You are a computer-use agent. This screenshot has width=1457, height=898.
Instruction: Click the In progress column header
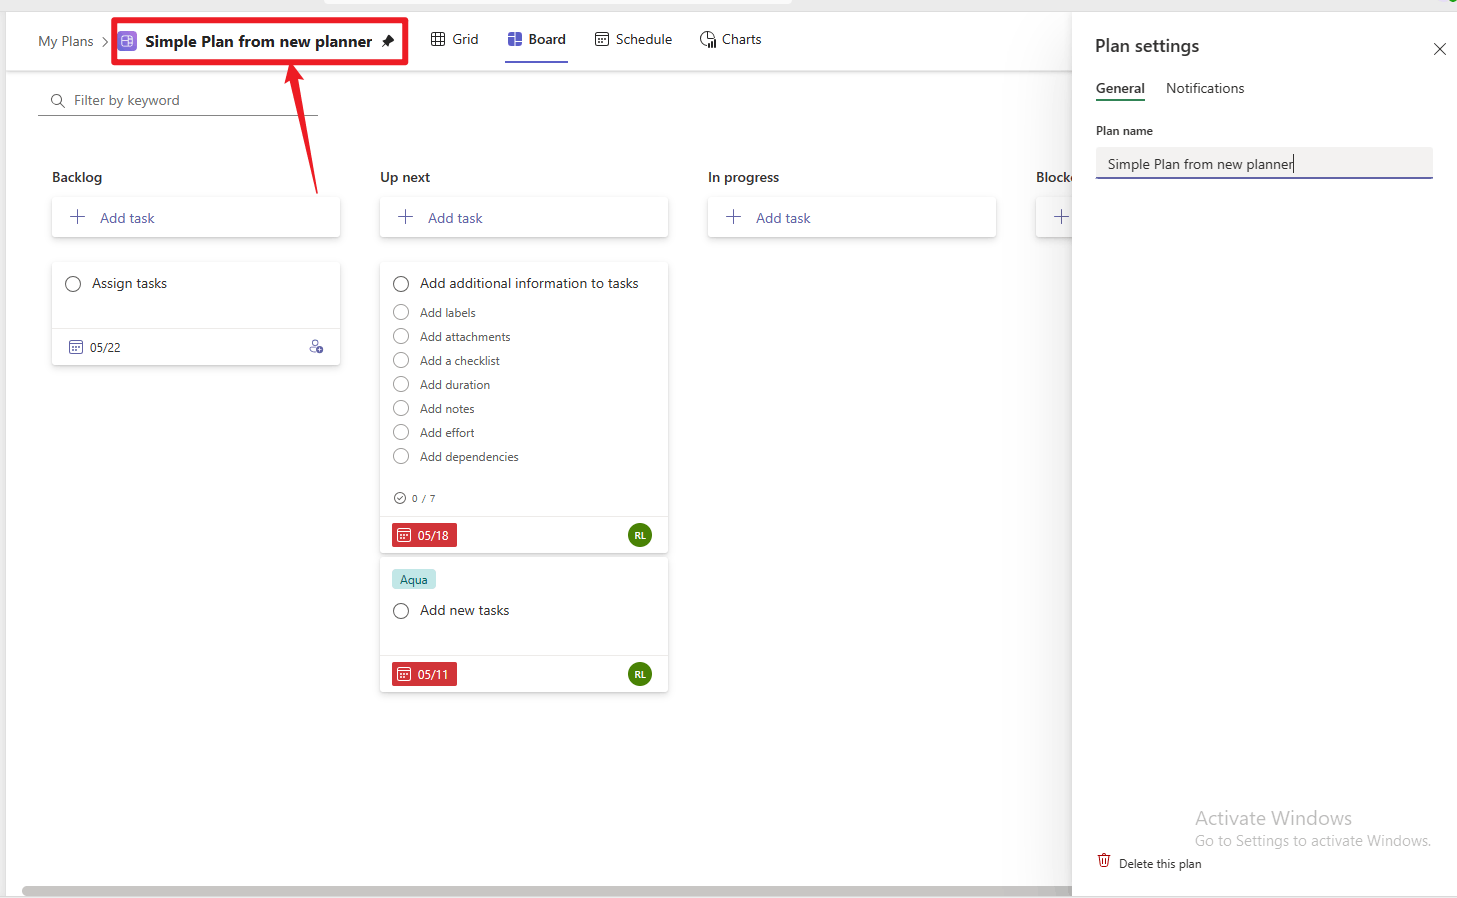[x=743, y=177]
